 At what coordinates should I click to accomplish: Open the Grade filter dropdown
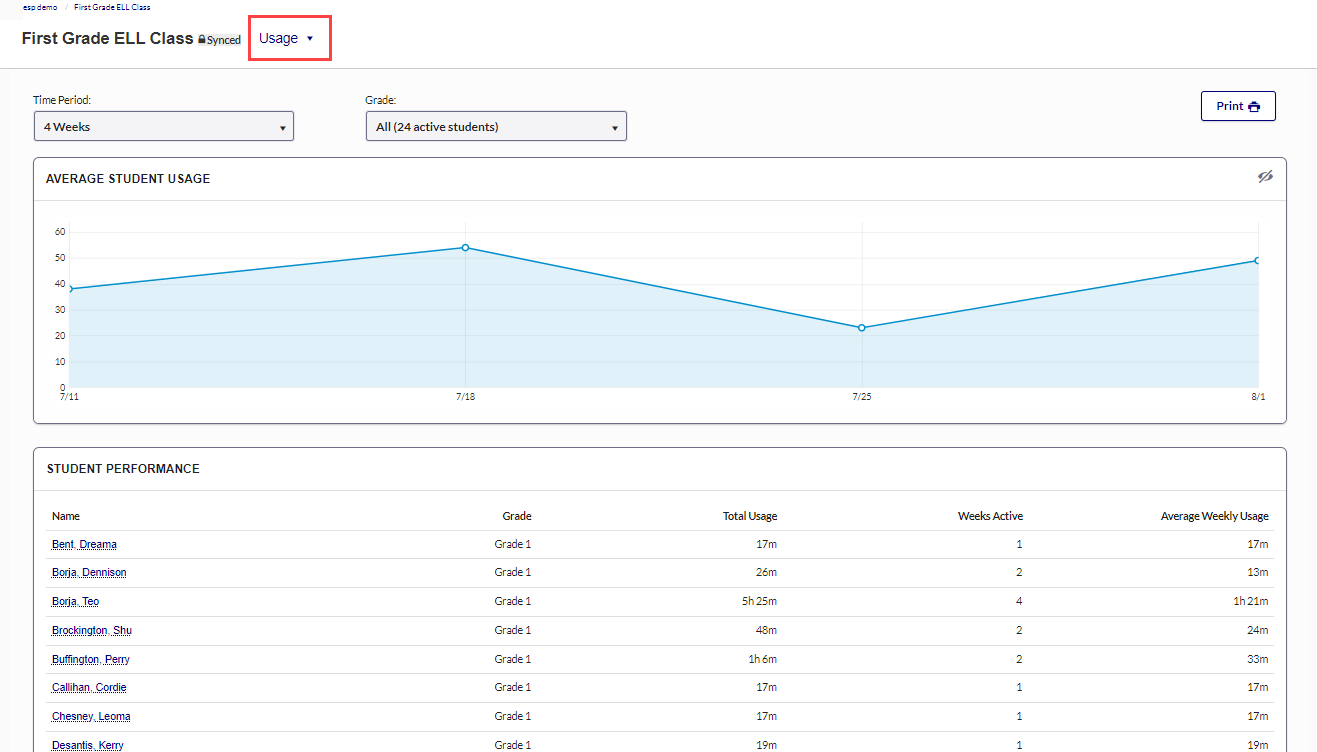coord(496,127)
